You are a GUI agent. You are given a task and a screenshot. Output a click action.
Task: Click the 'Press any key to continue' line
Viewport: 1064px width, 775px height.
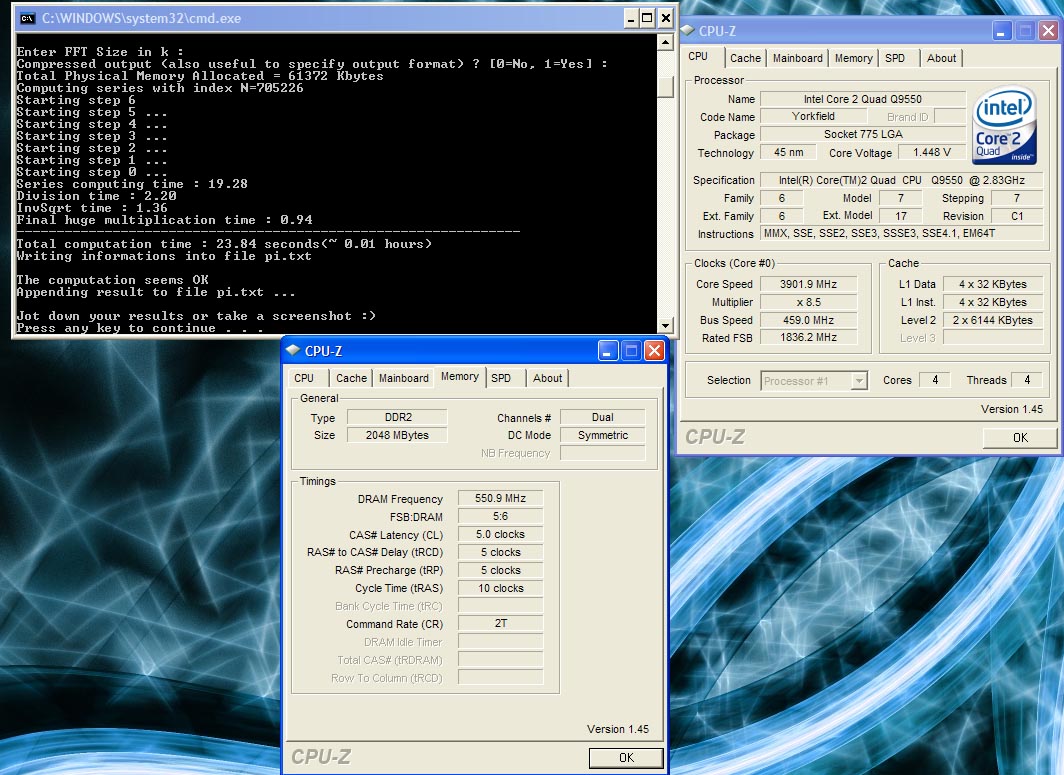pos(140,328)
